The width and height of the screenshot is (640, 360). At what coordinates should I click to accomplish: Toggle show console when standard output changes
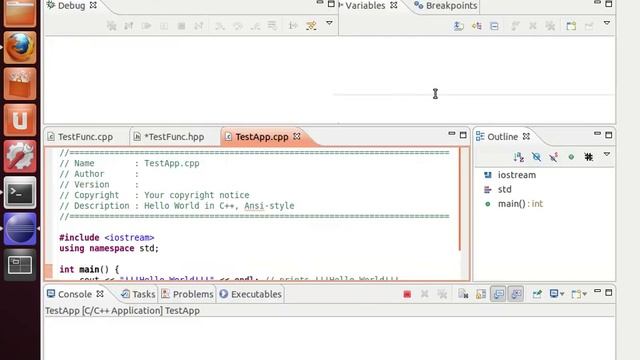point(498,294)
